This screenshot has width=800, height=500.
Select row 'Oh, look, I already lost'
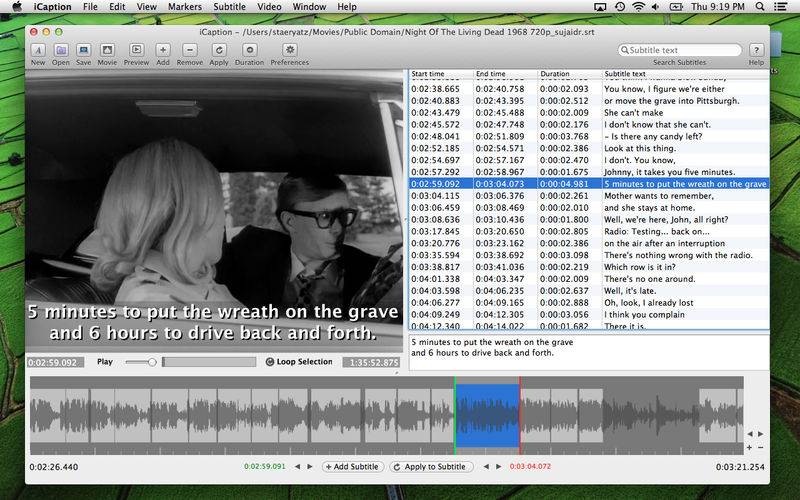pos(589,303)
